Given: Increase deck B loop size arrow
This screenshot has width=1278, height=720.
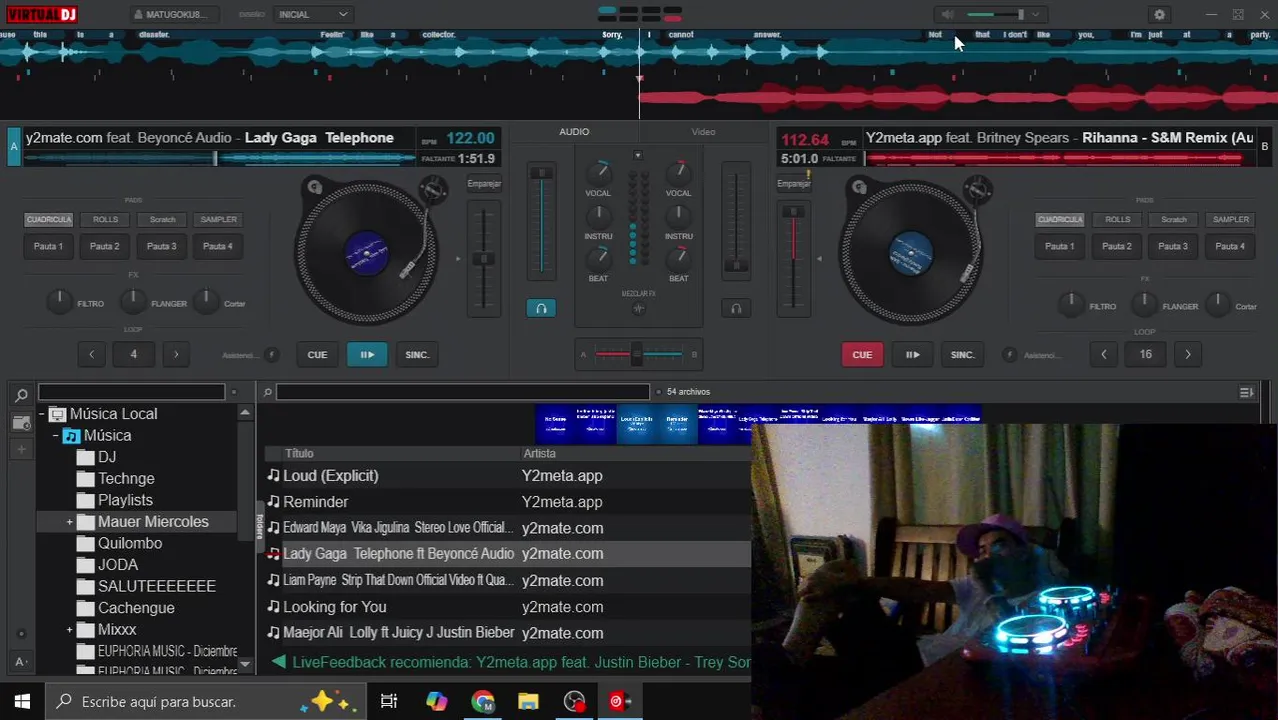Looking at the screenshot, I should [1188, 354].
